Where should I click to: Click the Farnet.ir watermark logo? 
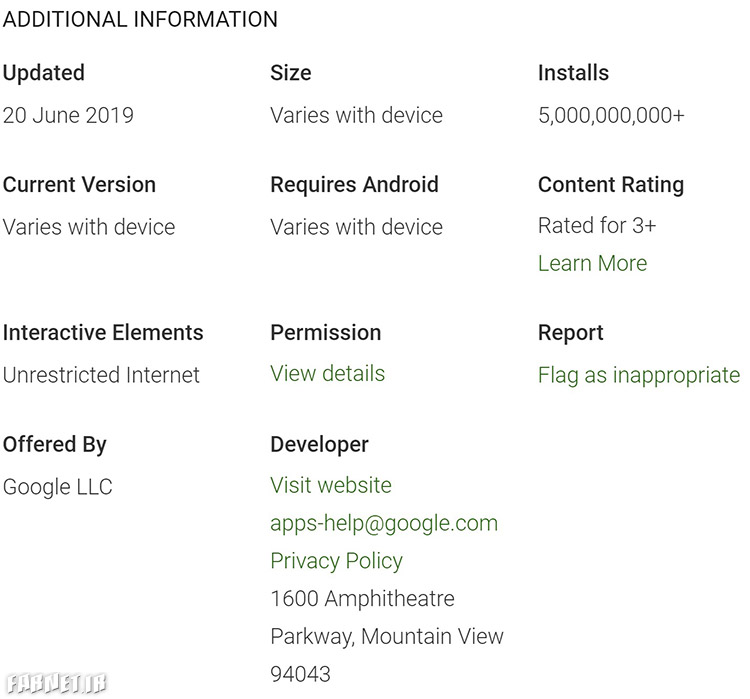tap(56, 684)
